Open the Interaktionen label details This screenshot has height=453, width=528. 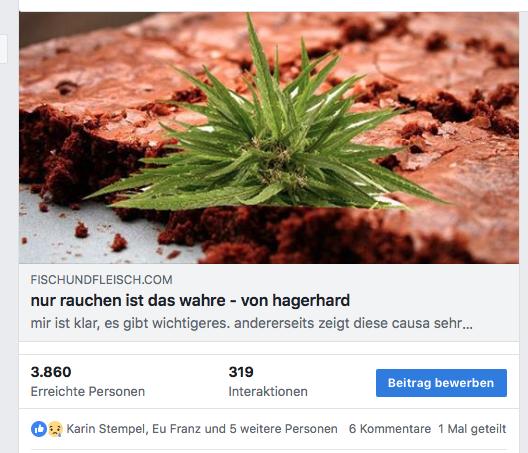[x=268, y=392]
